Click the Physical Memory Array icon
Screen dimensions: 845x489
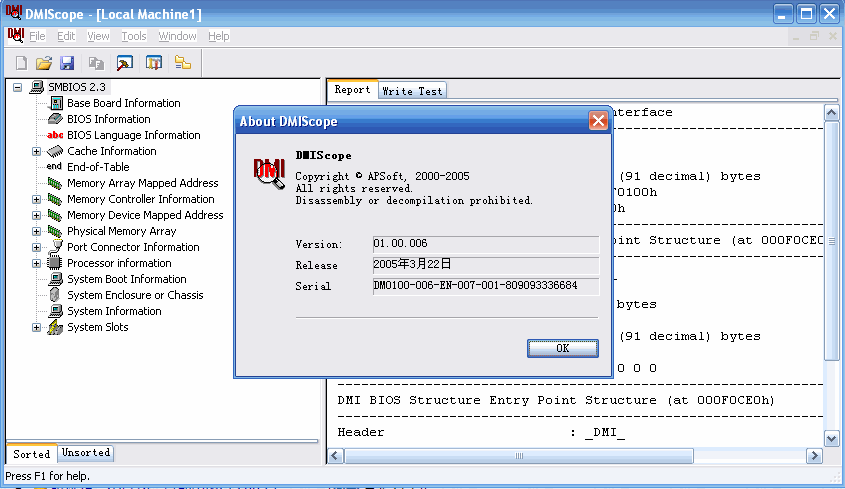pos(55,231)
